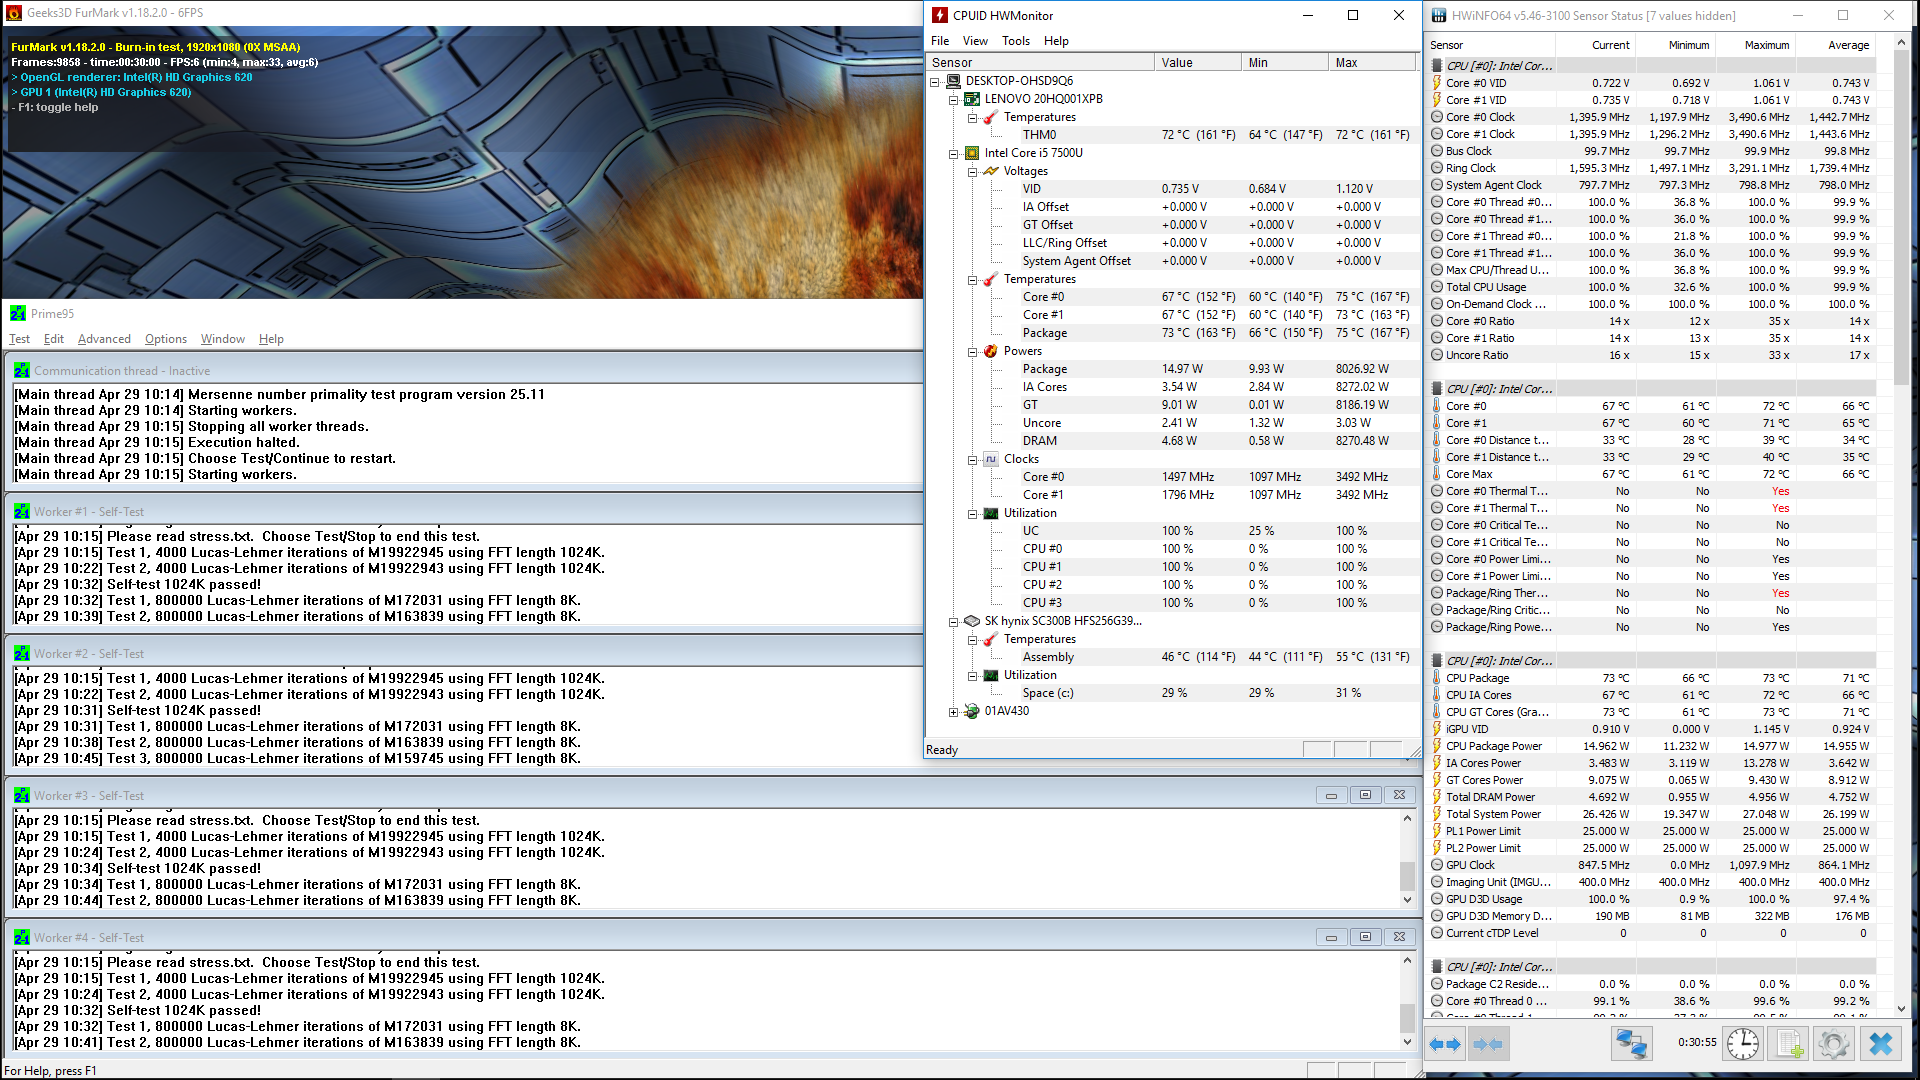Click the CPUID HWMonitor title bar icon
This screenshot has height=1080, width=1920.
coord(940,15)
